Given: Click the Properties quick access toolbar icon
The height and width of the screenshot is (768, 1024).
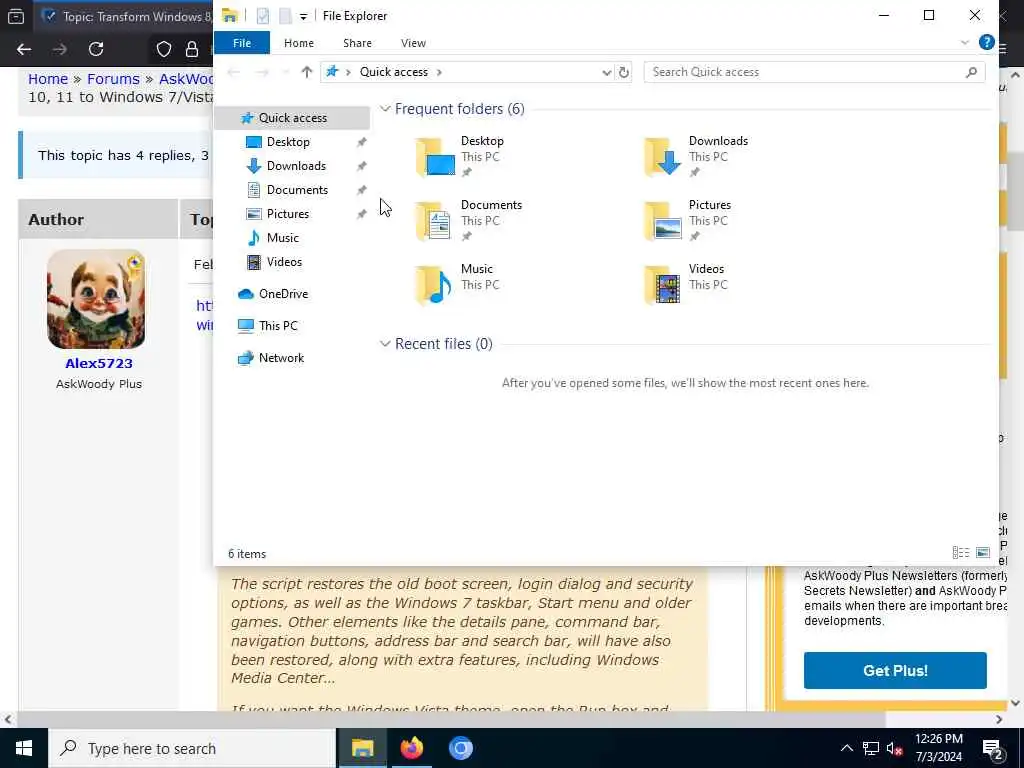Looking at the screenshot, I should coord(263,16).
